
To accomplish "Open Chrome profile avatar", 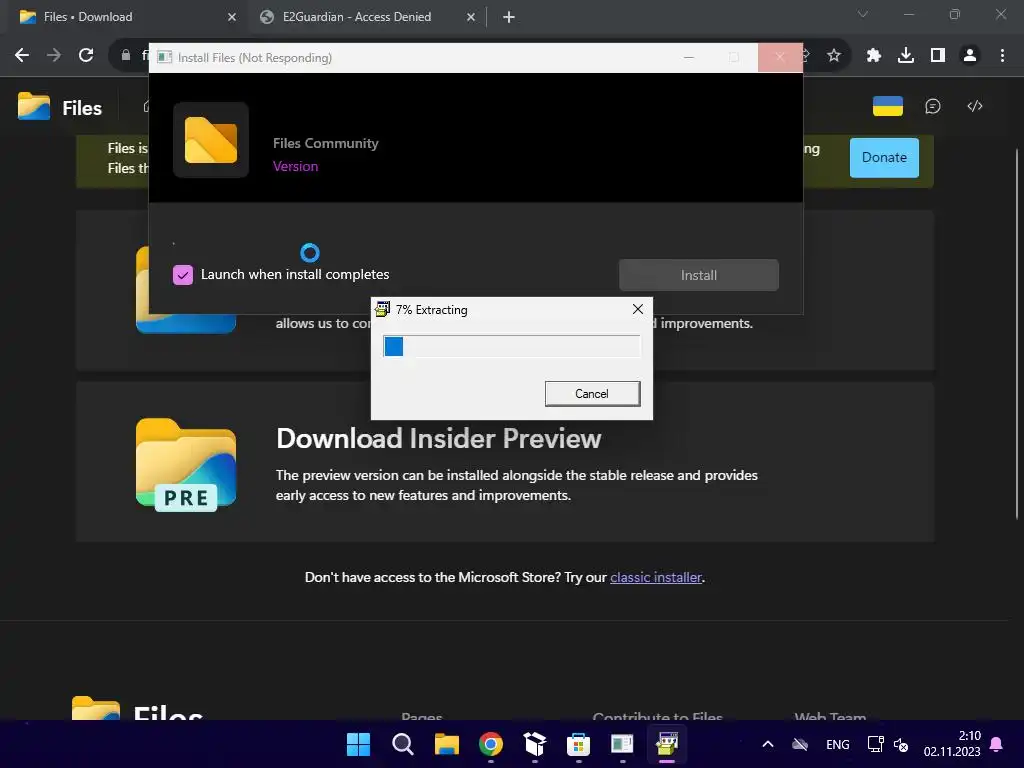I will point(969,56).
